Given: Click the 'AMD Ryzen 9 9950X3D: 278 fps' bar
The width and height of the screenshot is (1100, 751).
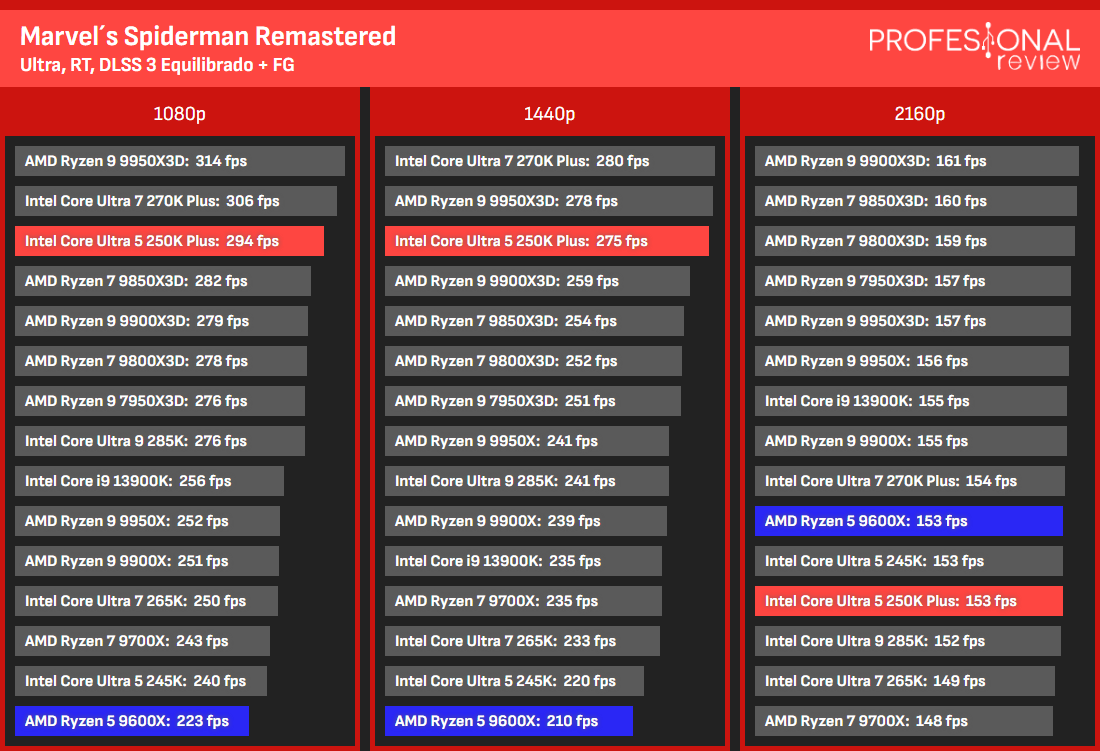Looking at the screenshot, I should [x=549, y=201].
